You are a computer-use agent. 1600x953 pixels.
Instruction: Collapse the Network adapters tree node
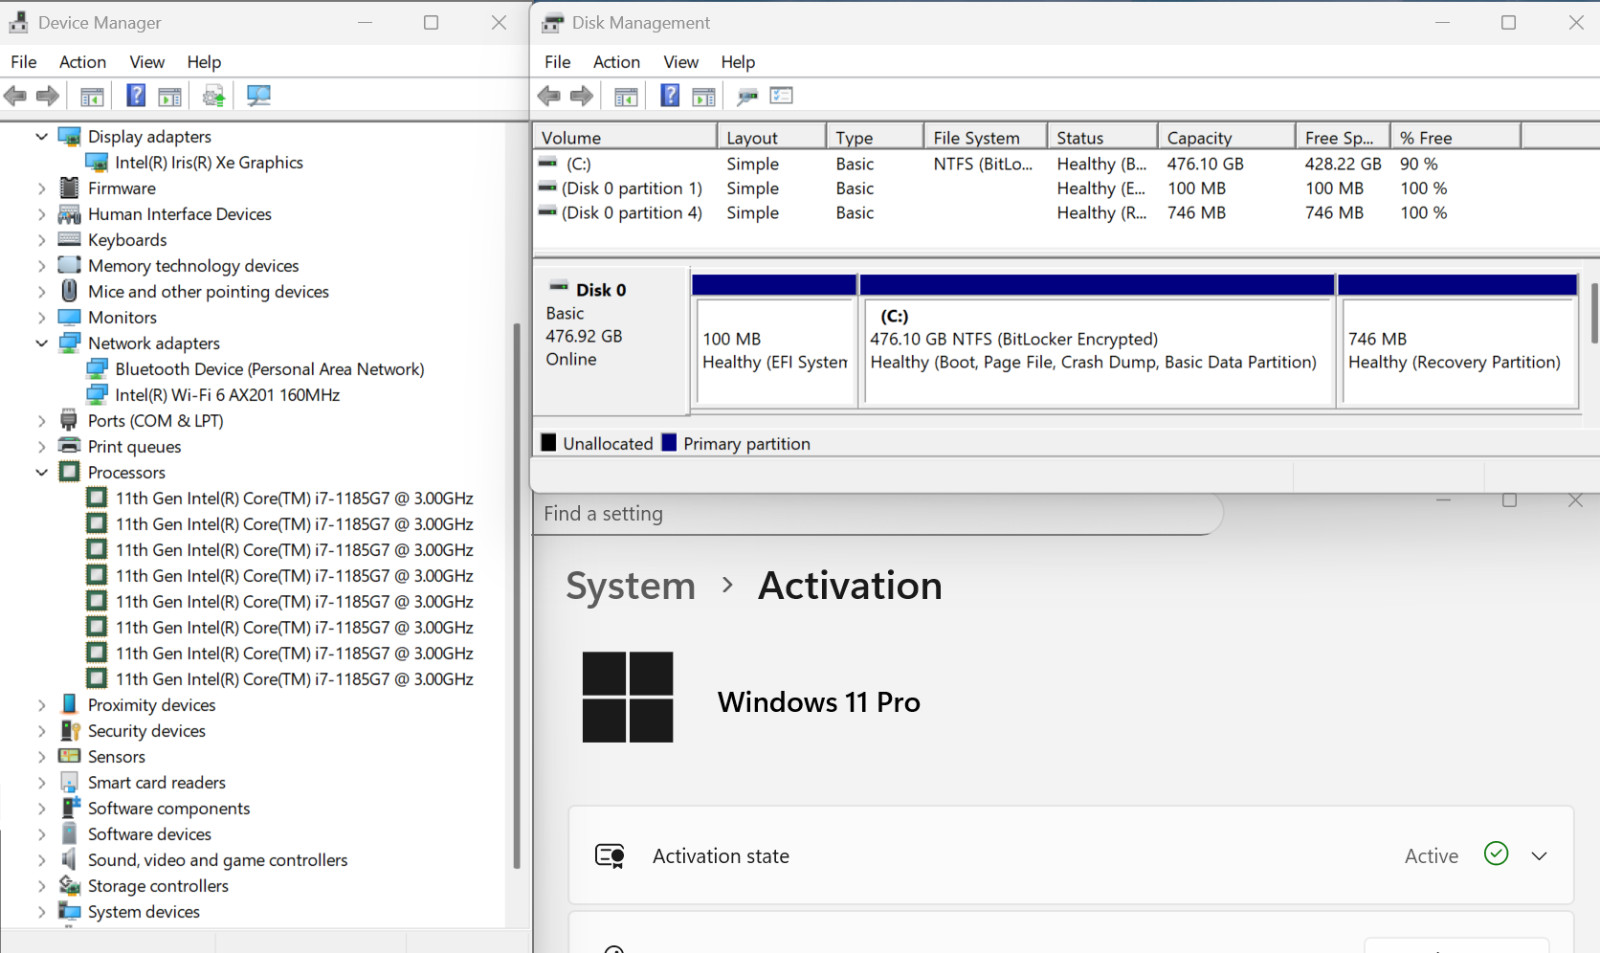[41, 343]
